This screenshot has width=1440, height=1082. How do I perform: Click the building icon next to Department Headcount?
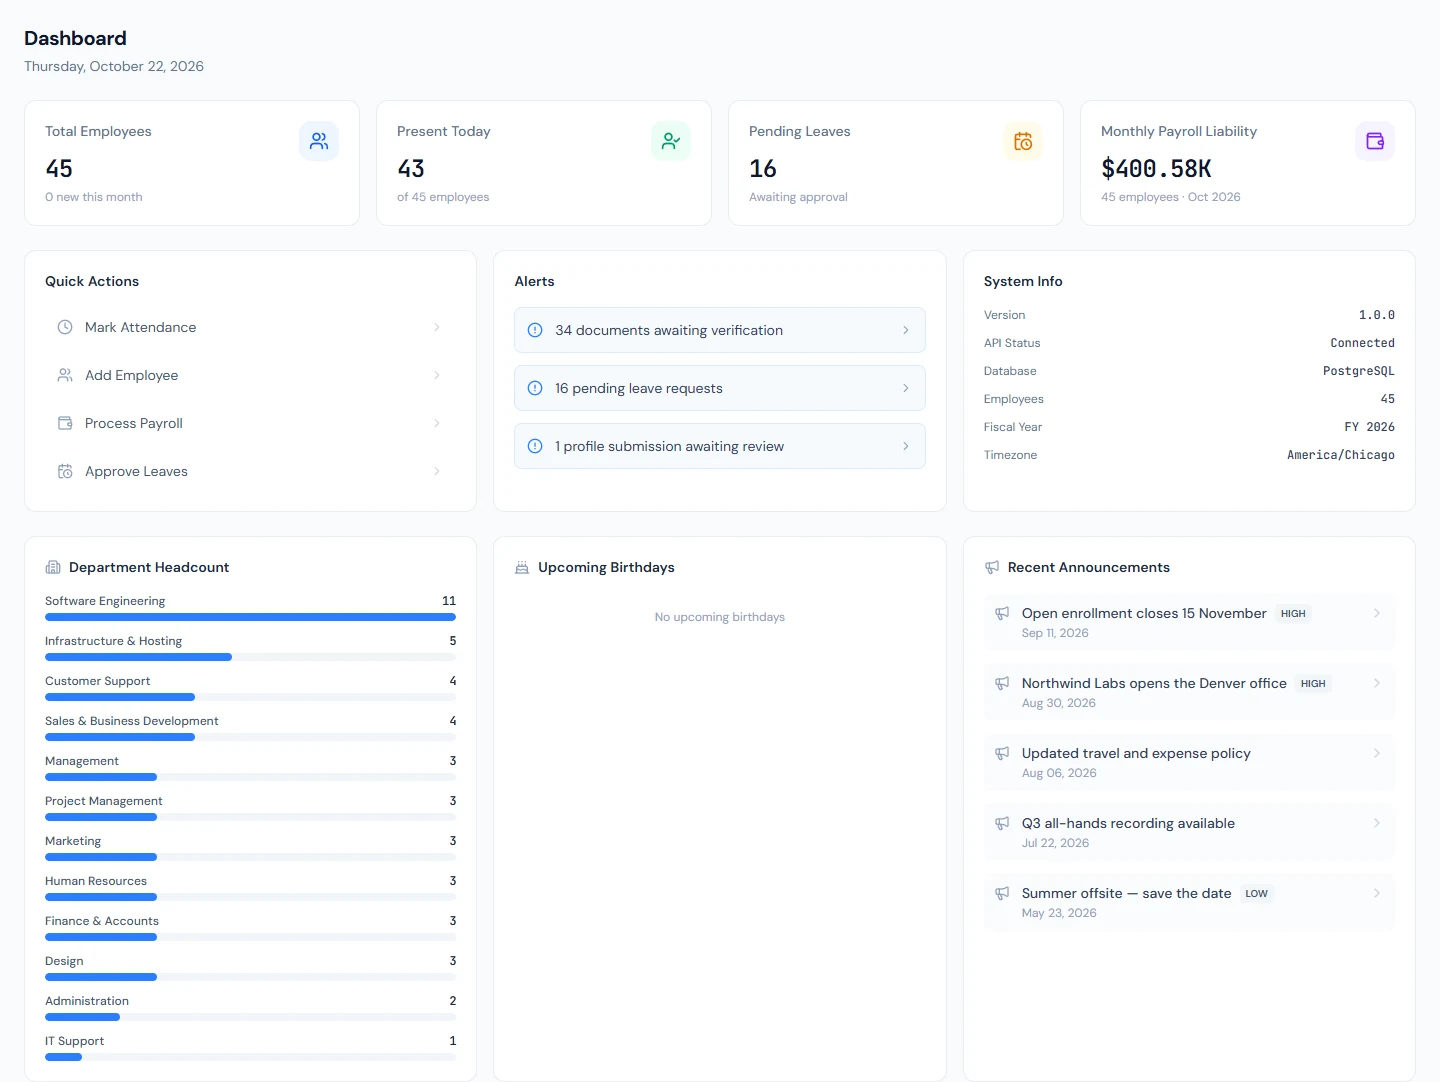(x=53, y=567)
